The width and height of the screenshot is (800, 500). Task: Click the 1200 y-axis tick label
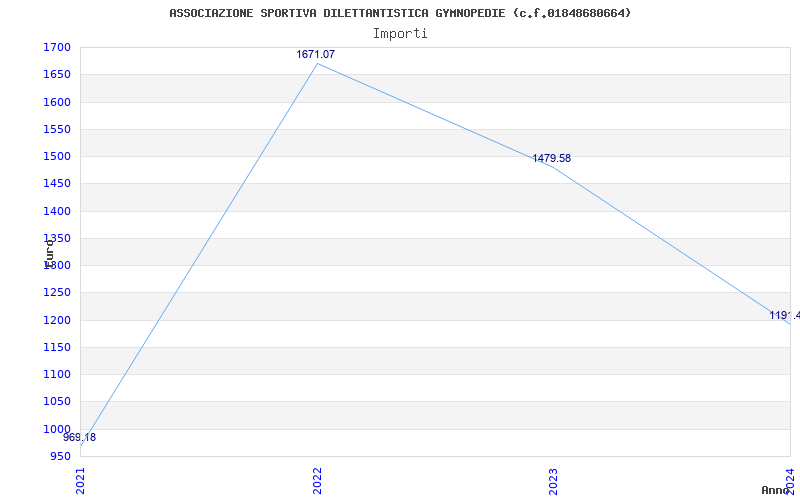coord(57,320)
